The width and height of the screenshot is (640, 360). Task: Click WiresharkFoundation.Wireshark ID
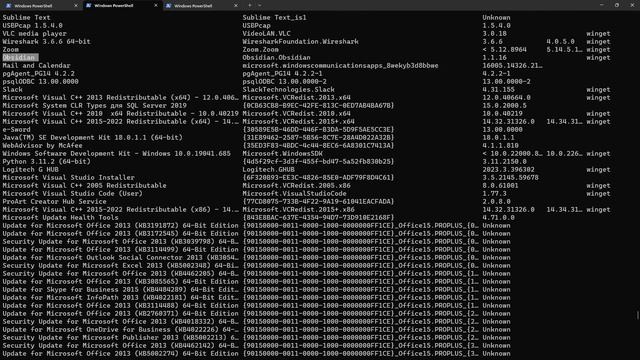pos(300,42)
